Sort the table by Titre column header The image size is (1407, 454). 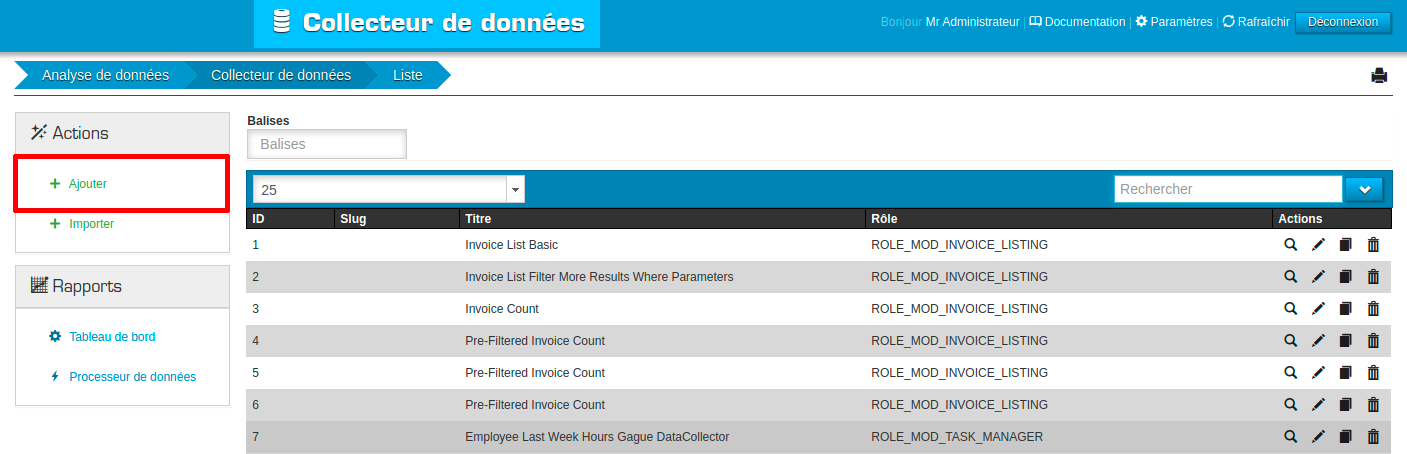pos(478,219)
